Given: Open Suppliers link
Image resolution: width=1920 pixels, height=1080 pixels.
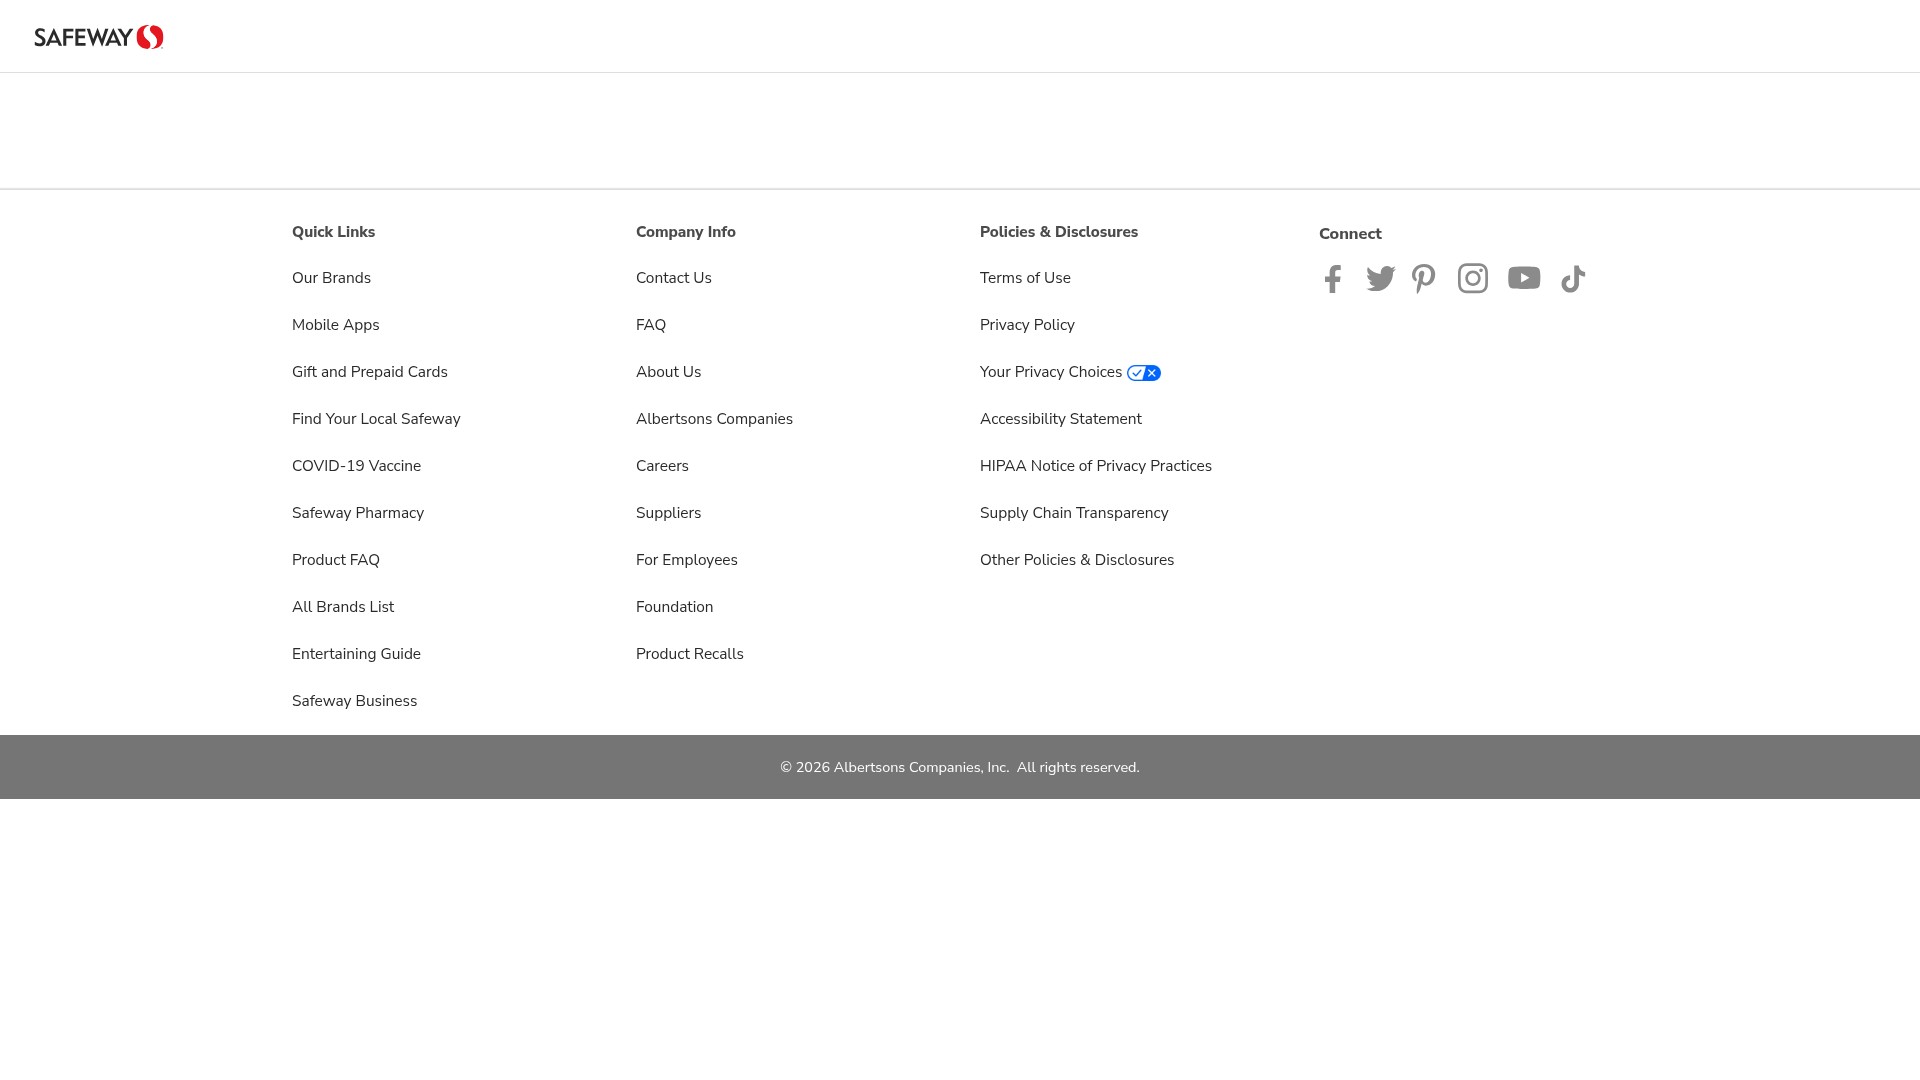Looking at the screenshot, I should click(x=669, y=513).
